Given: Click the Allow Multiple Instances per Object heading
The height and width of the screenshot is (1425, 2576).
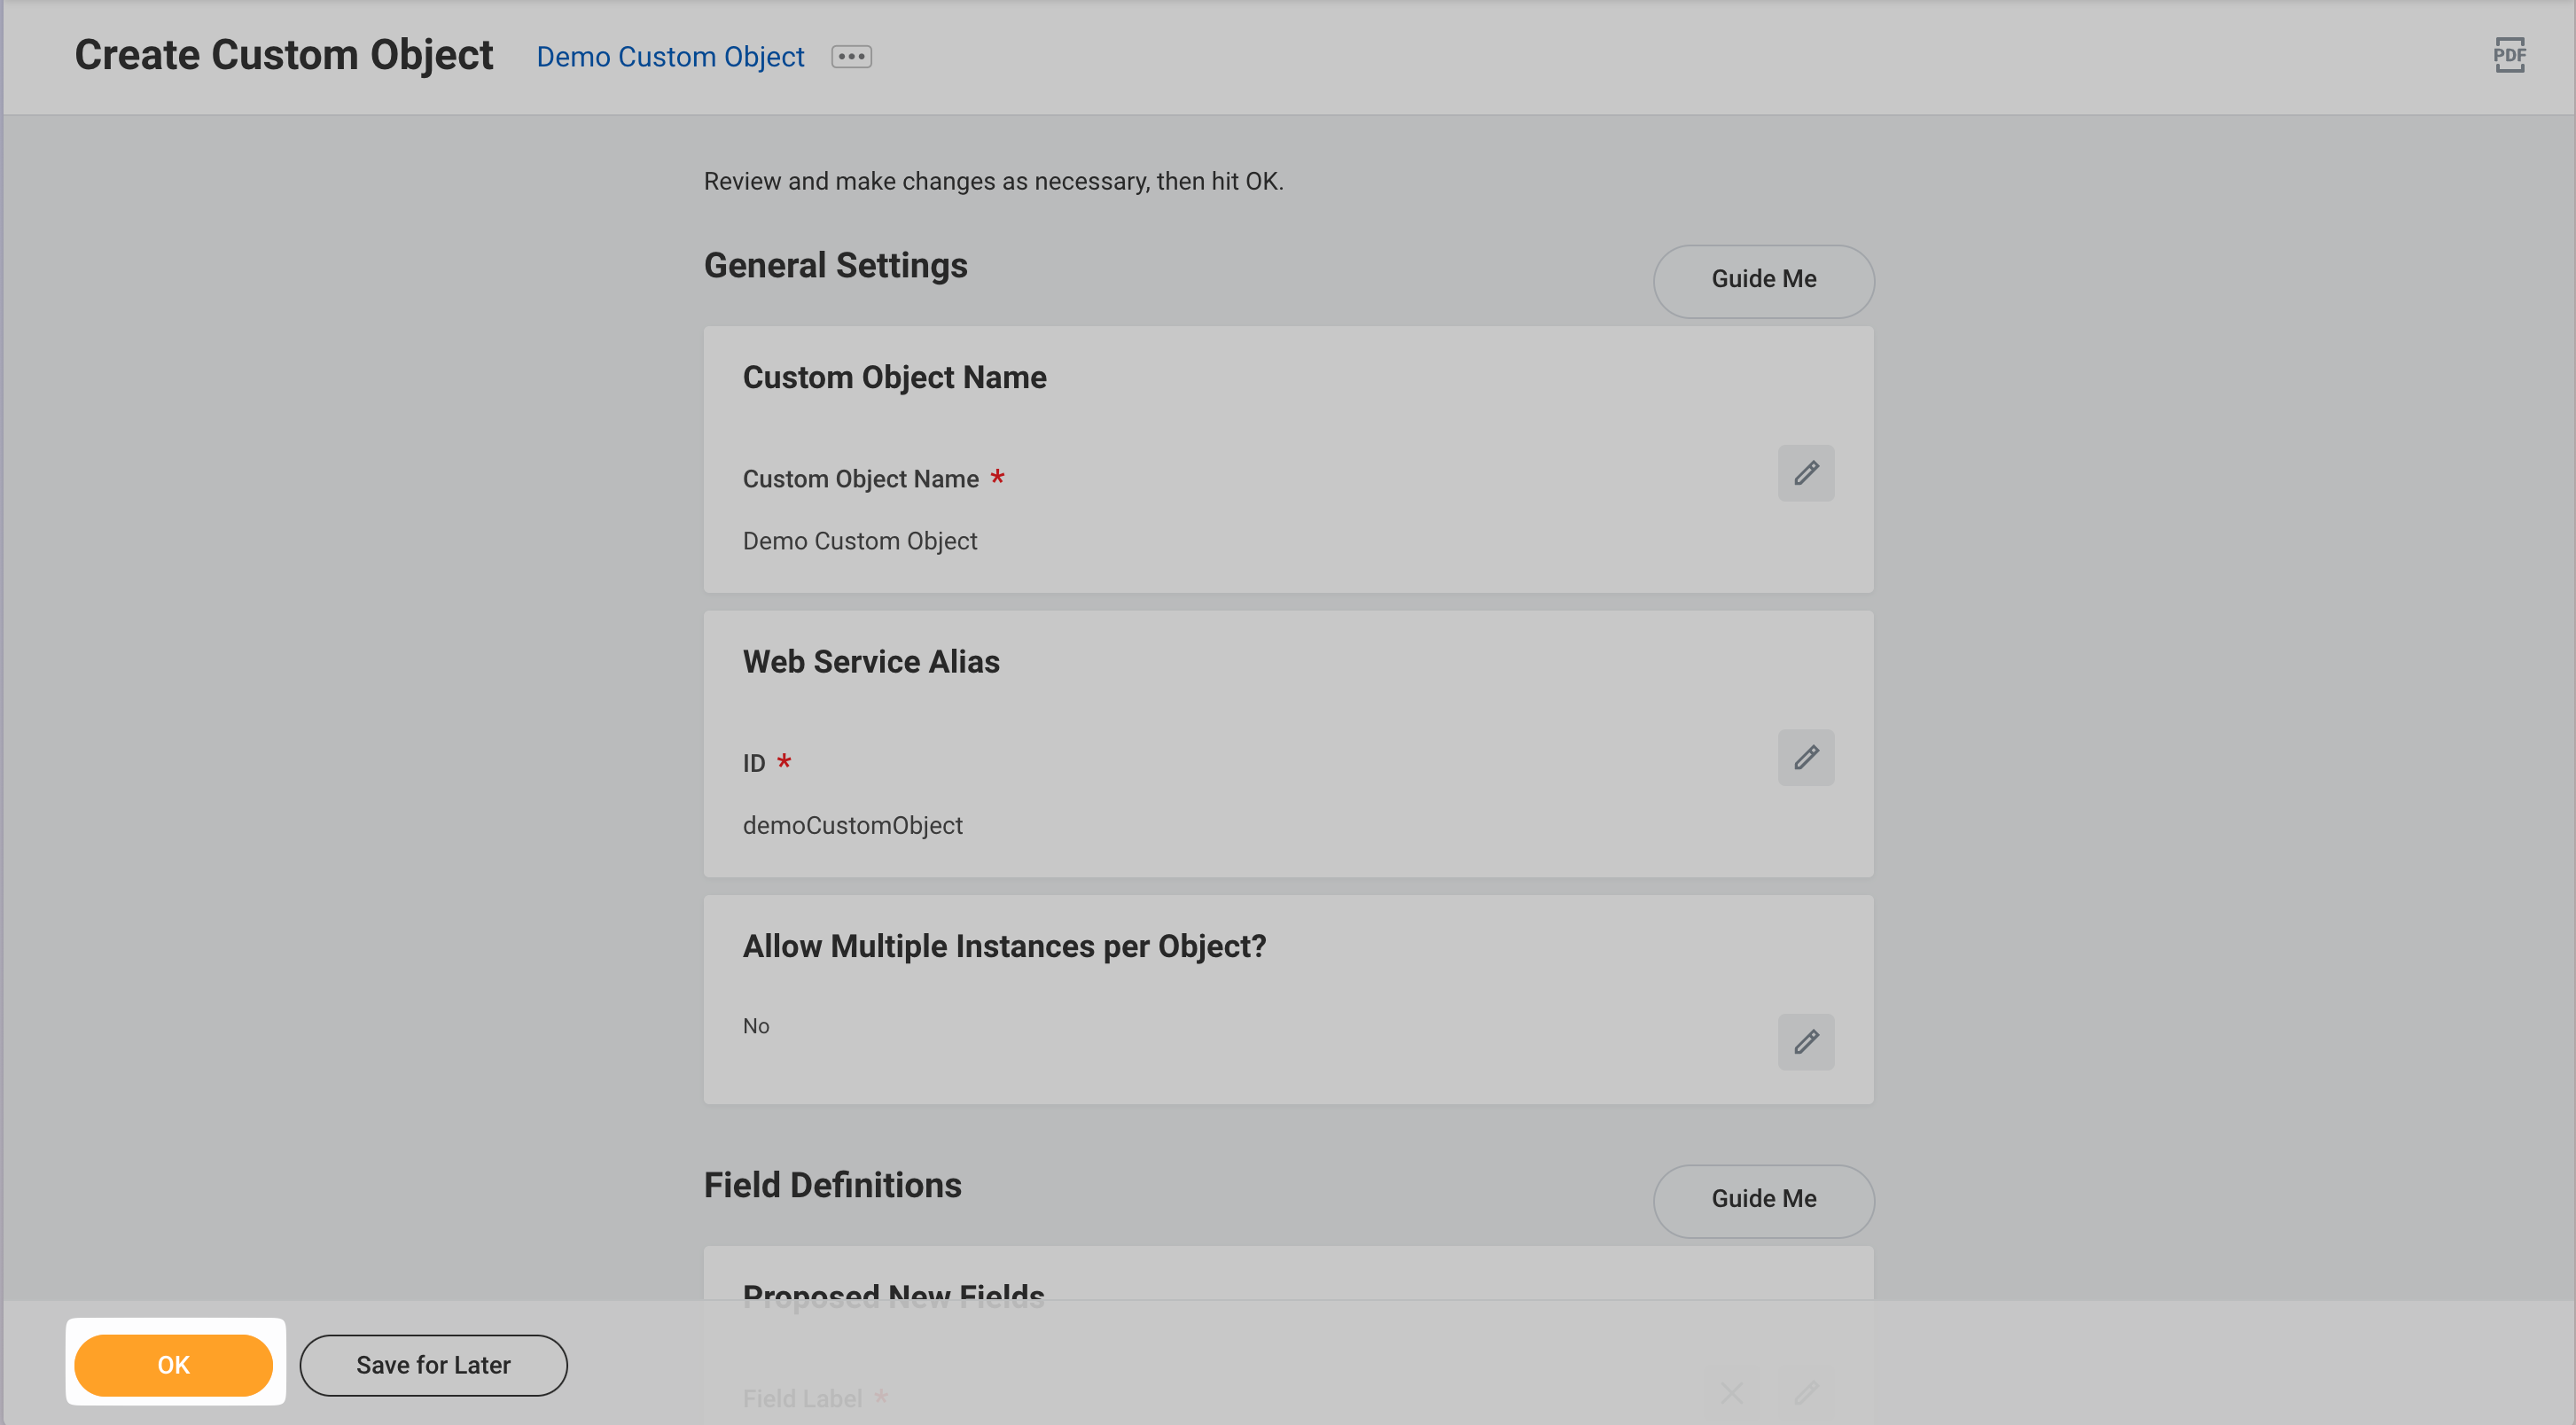Looking at the screenshot, I should [x=1004, y=946].
